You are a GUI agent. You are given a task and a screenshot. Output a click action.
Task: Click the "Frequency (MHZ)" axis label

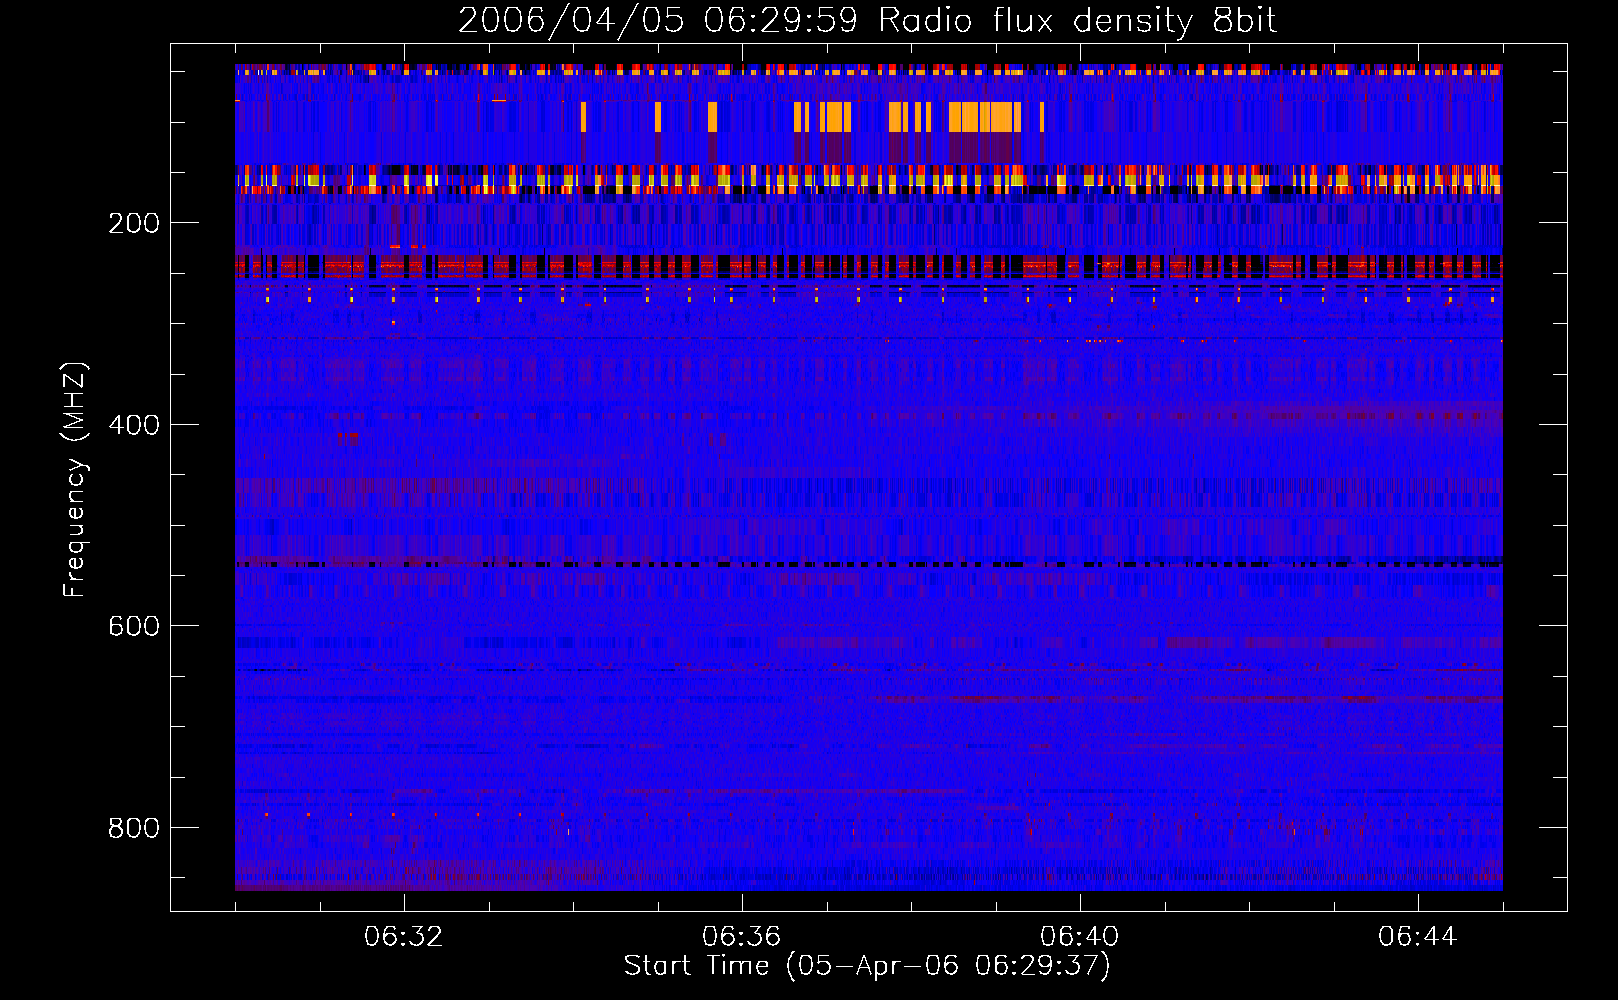[x=74, y=480]
